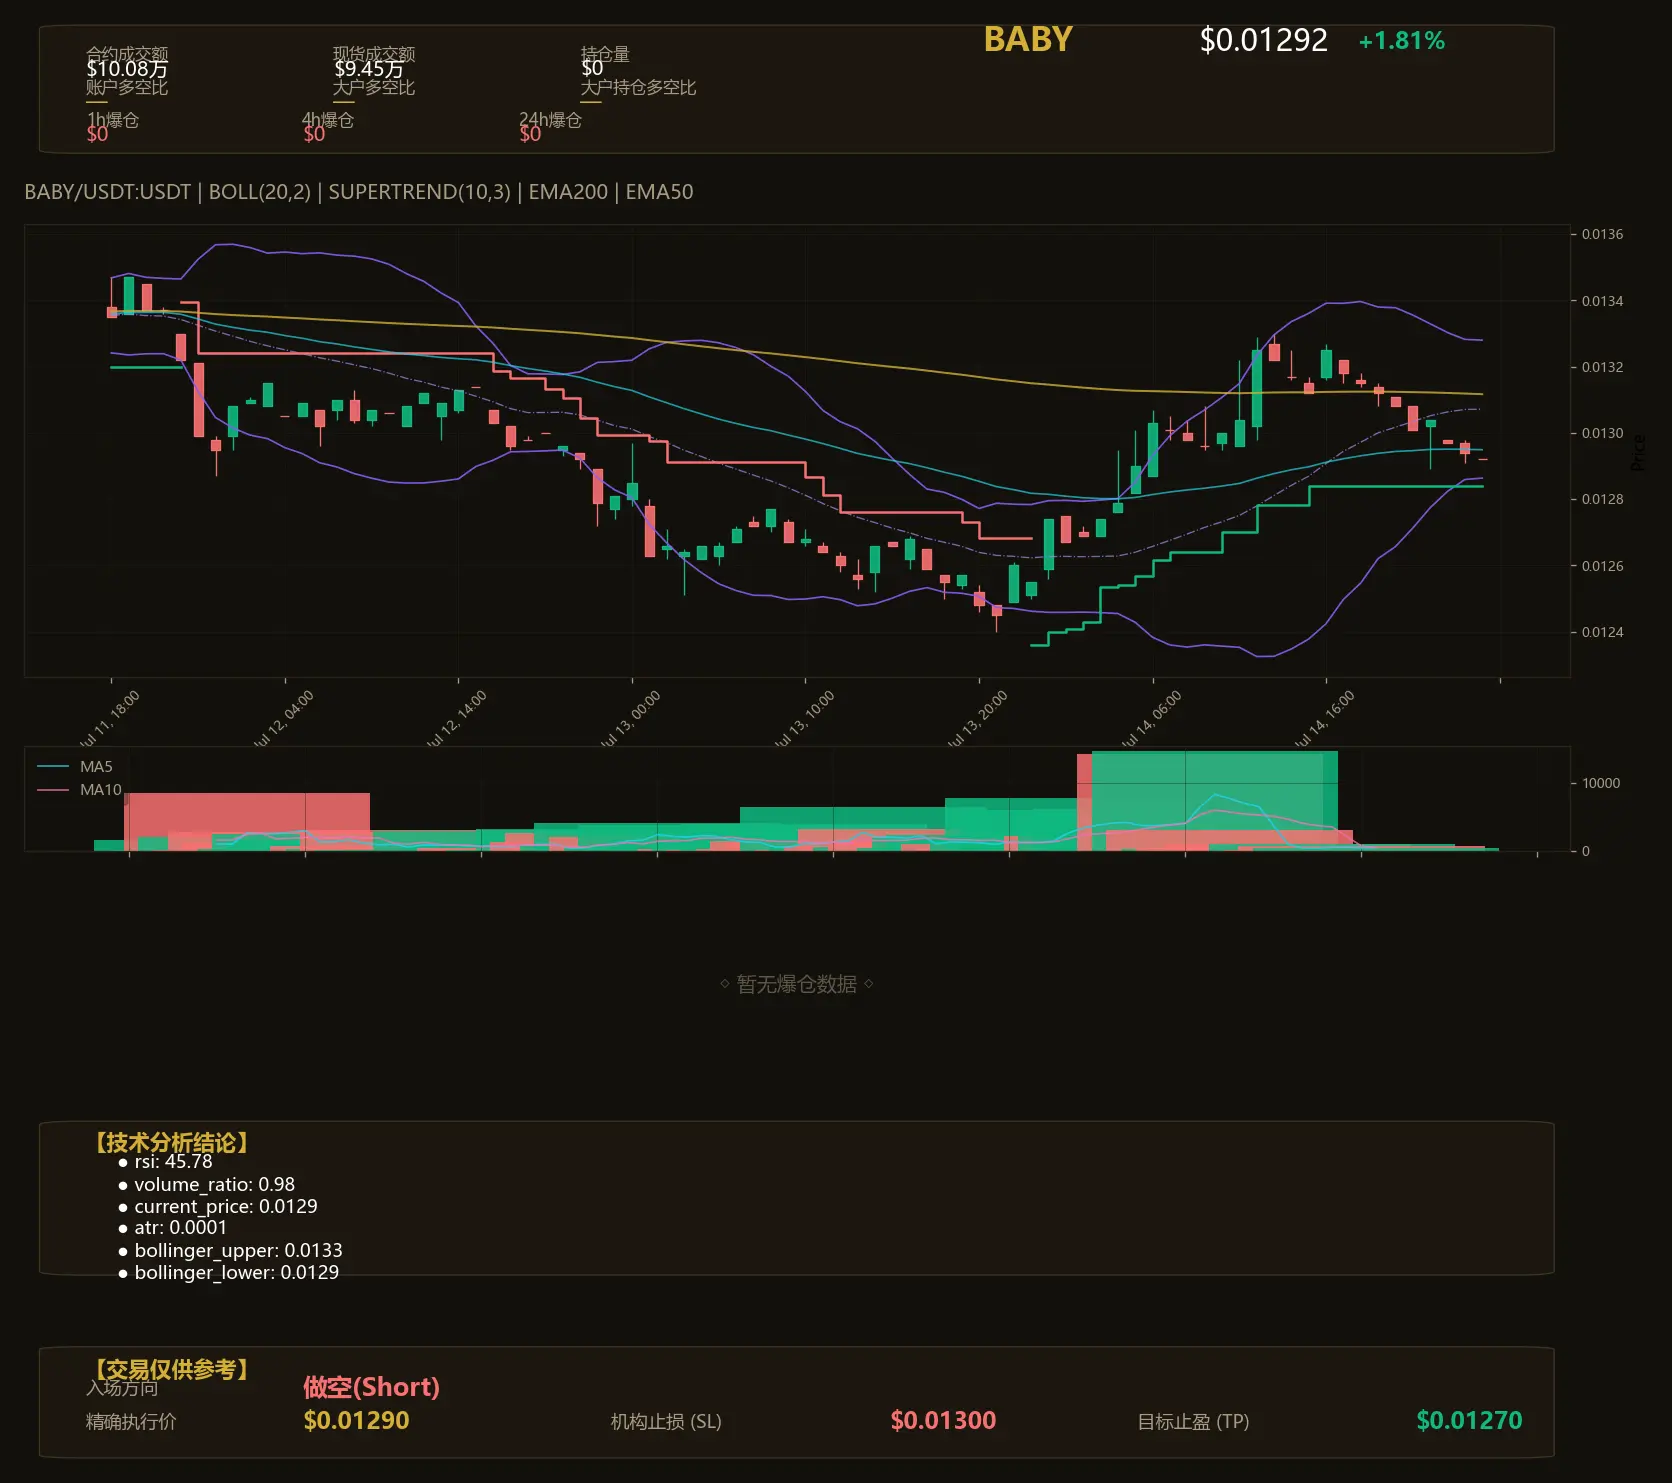Viewport: 1672px width, 1483px height.
Task: Click the 持仓量 open interest label
Action: [x=605, y=53]
